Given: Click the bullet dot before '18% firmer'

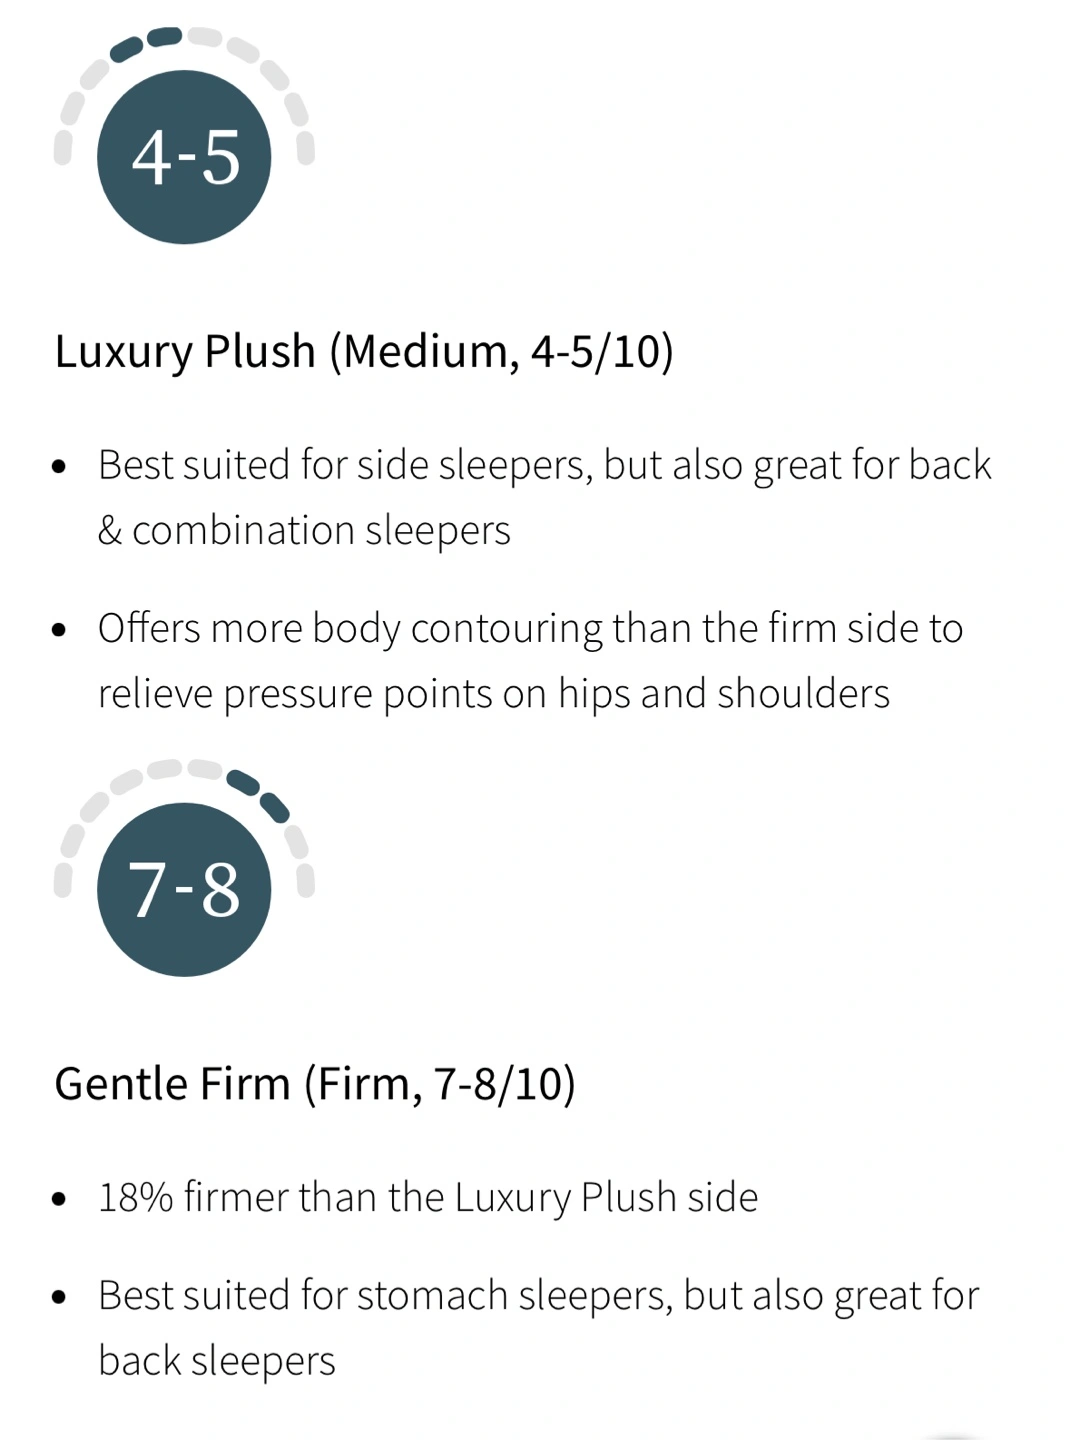Looking at the screenshot, I should pyautogui.click(x=60, y=1198).
